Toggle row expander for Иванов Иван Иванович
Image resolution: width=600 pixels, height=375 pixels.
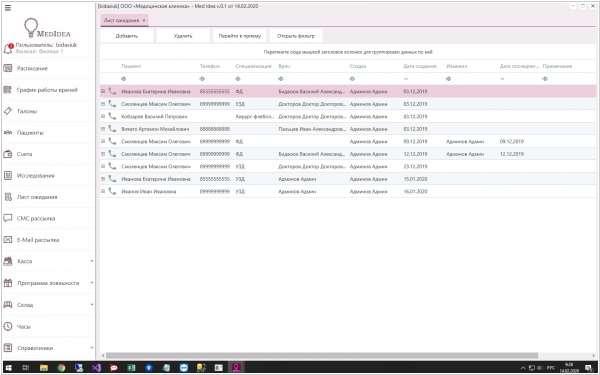coord(103,191)
